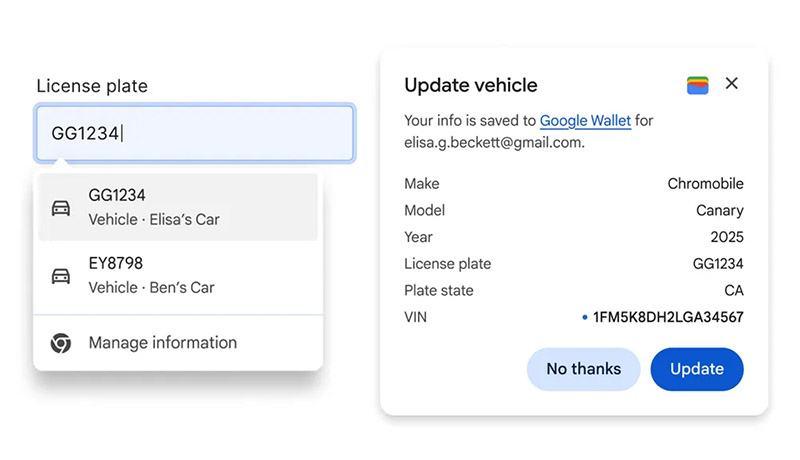Click the License plate field label
The image size is (800, 460).
92,86
